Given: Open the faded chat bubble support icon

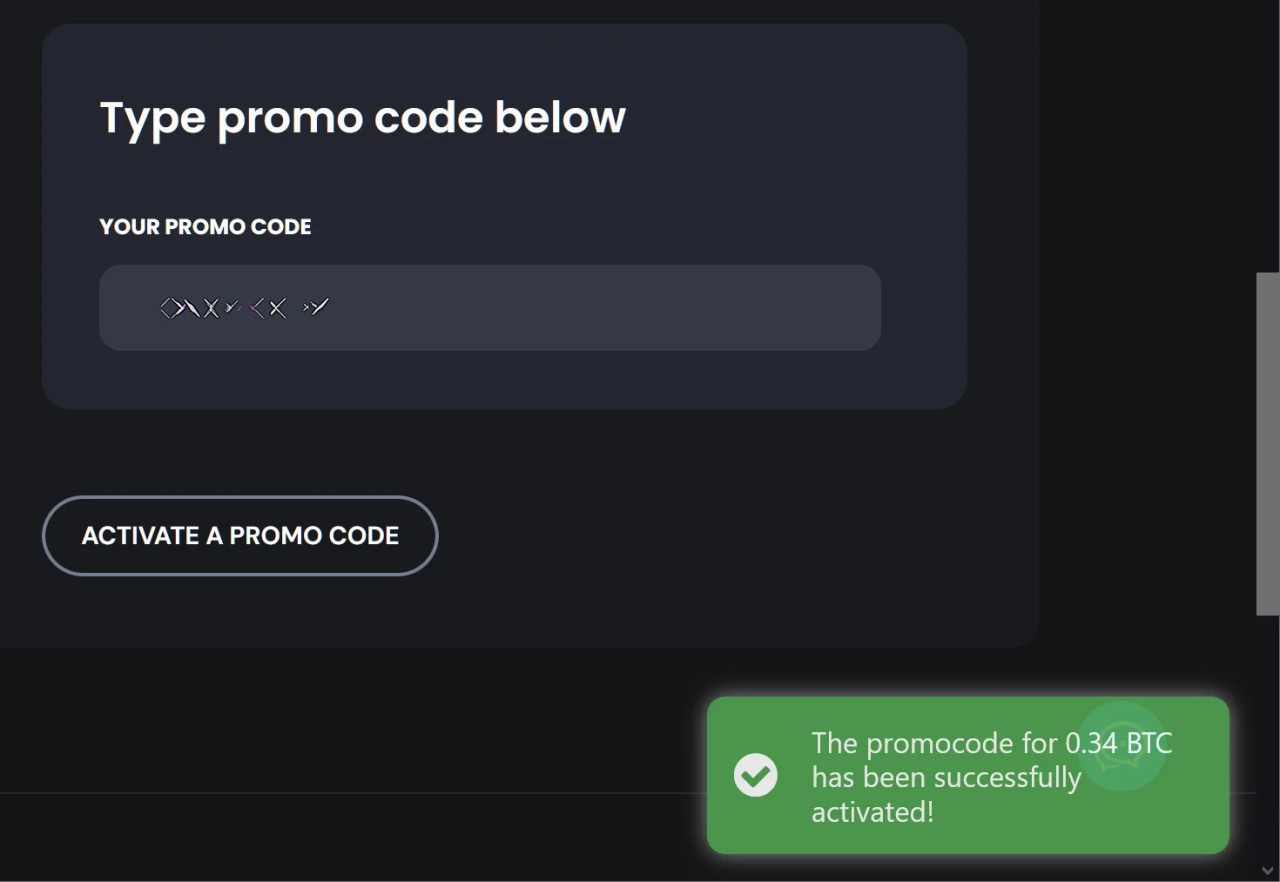Looking at the screenshot, I should coord(1122,748).
